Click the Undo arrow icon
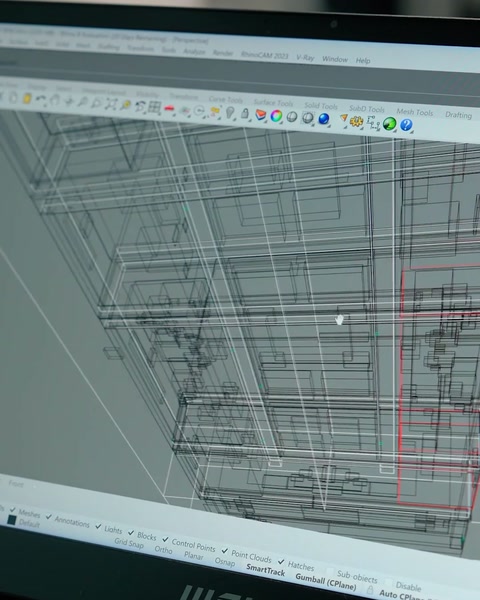 [x=41, y=100]
